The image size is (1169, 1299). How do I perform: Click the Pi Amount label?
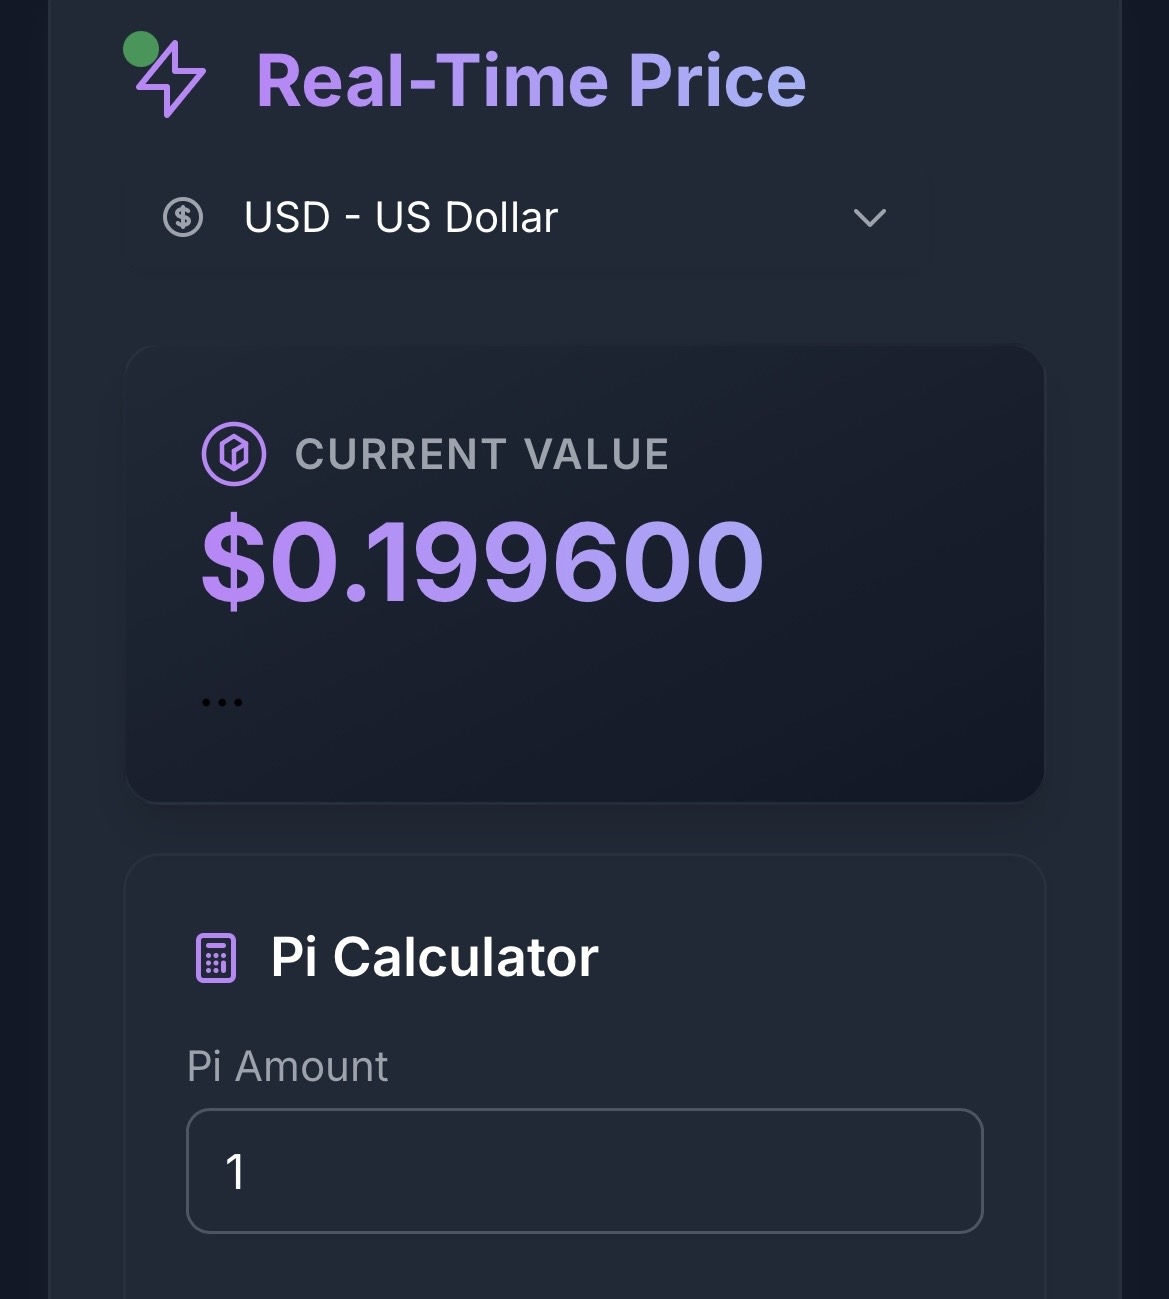coord(287,1066)
